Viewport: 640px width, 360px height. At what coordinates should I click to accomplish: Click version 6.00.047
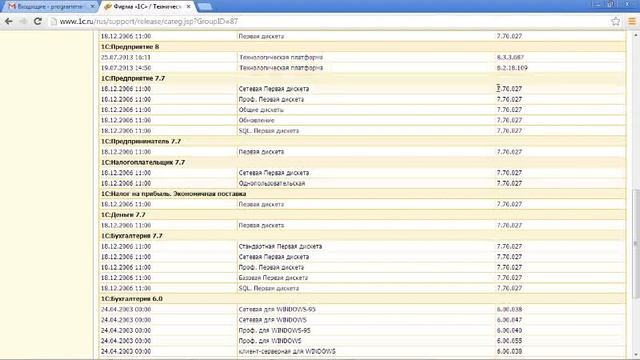509,320
